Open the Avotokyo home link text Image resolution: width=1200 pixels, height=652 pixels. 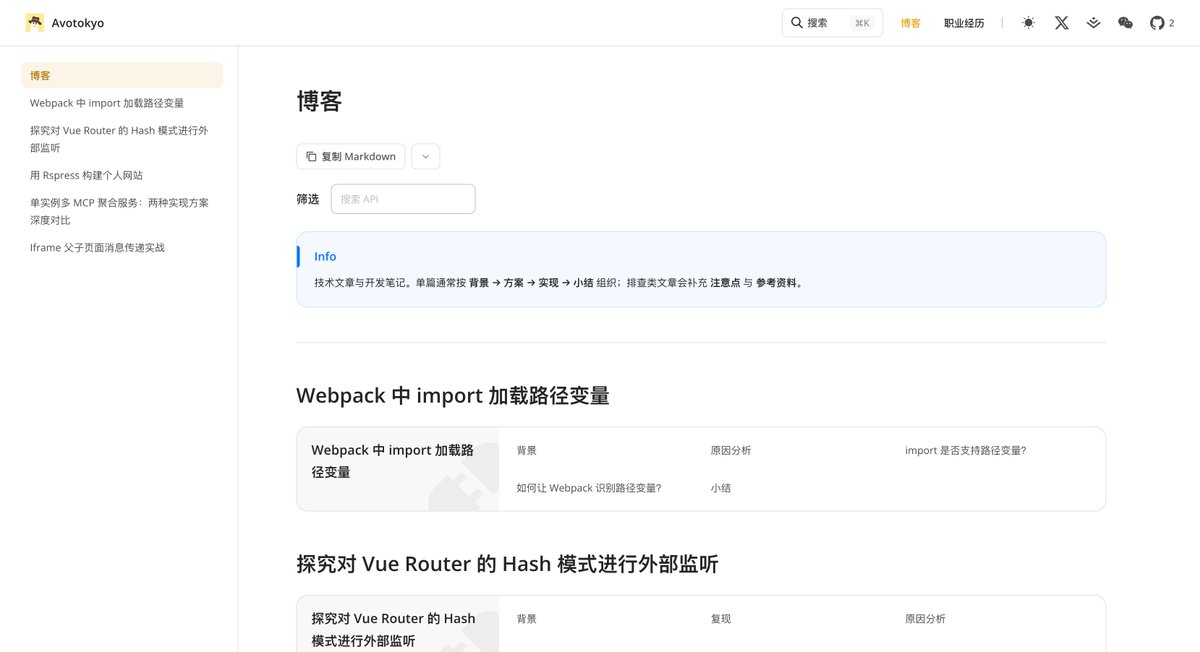pos(78,23)
